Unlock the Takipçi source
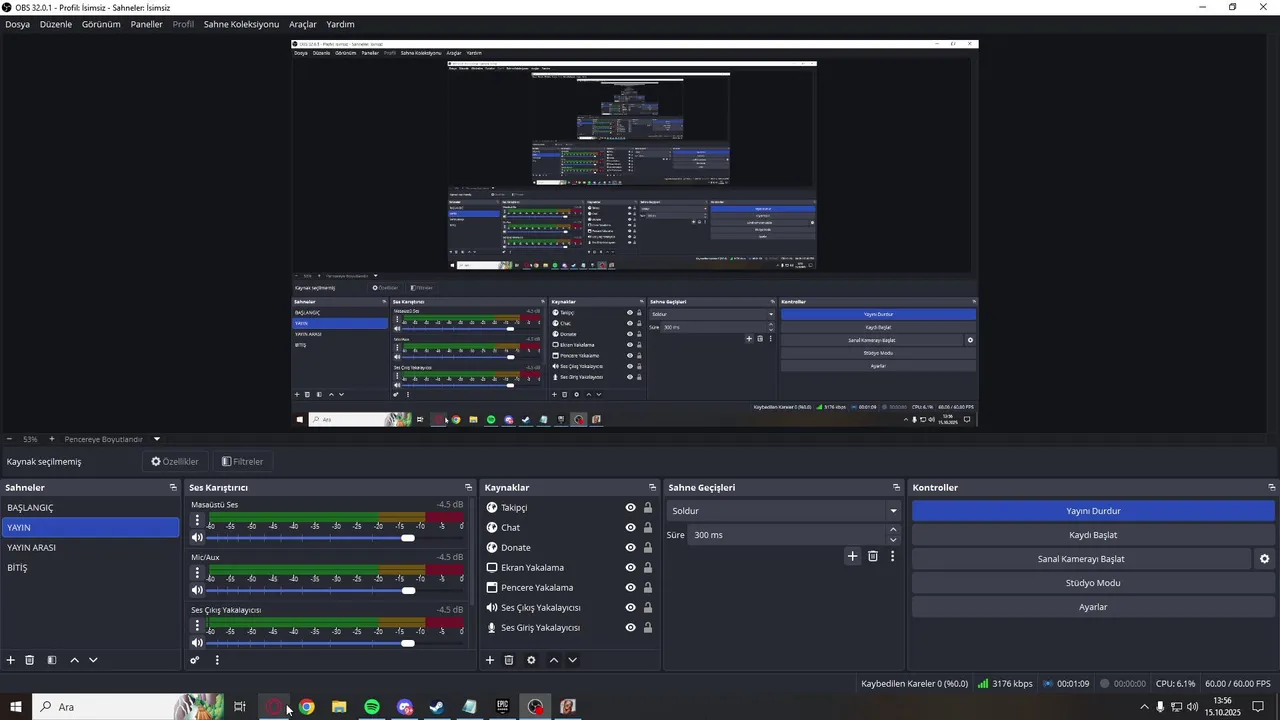The height and width of the screenshot is (720, 1280). coord(648,508)
